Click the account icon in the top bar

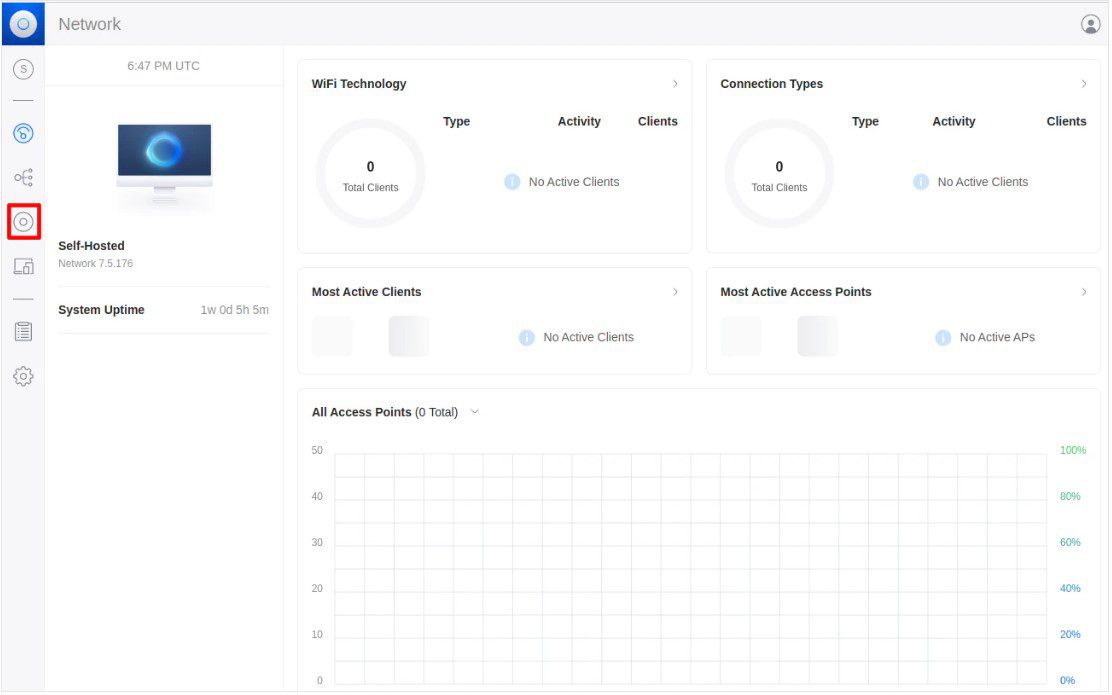click(x=1090, y=23)
